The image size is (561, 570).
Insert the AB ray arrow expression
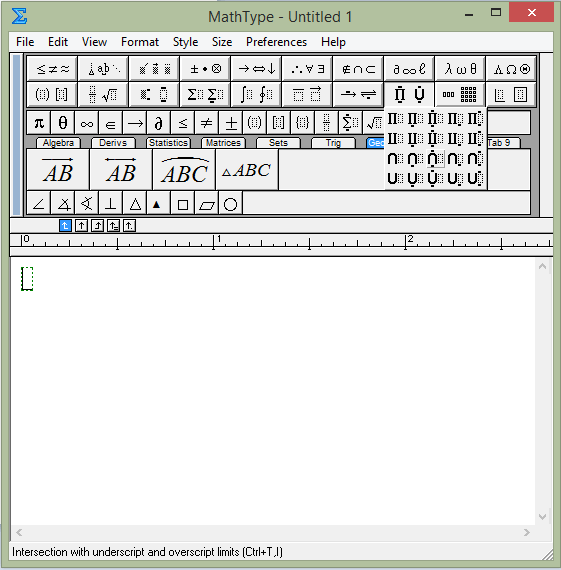pos(58,169)
